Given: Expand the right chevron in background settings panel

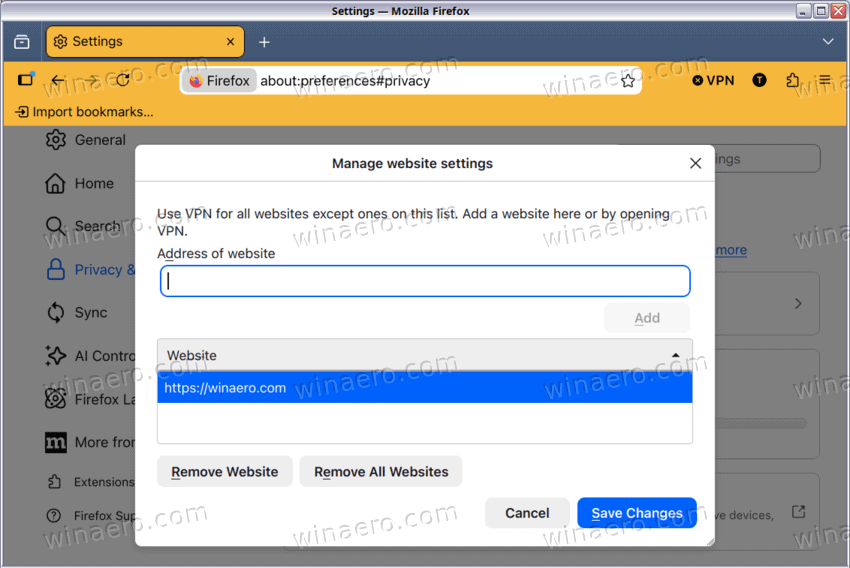Looking at the screenshot, I should tap(798, 304).
